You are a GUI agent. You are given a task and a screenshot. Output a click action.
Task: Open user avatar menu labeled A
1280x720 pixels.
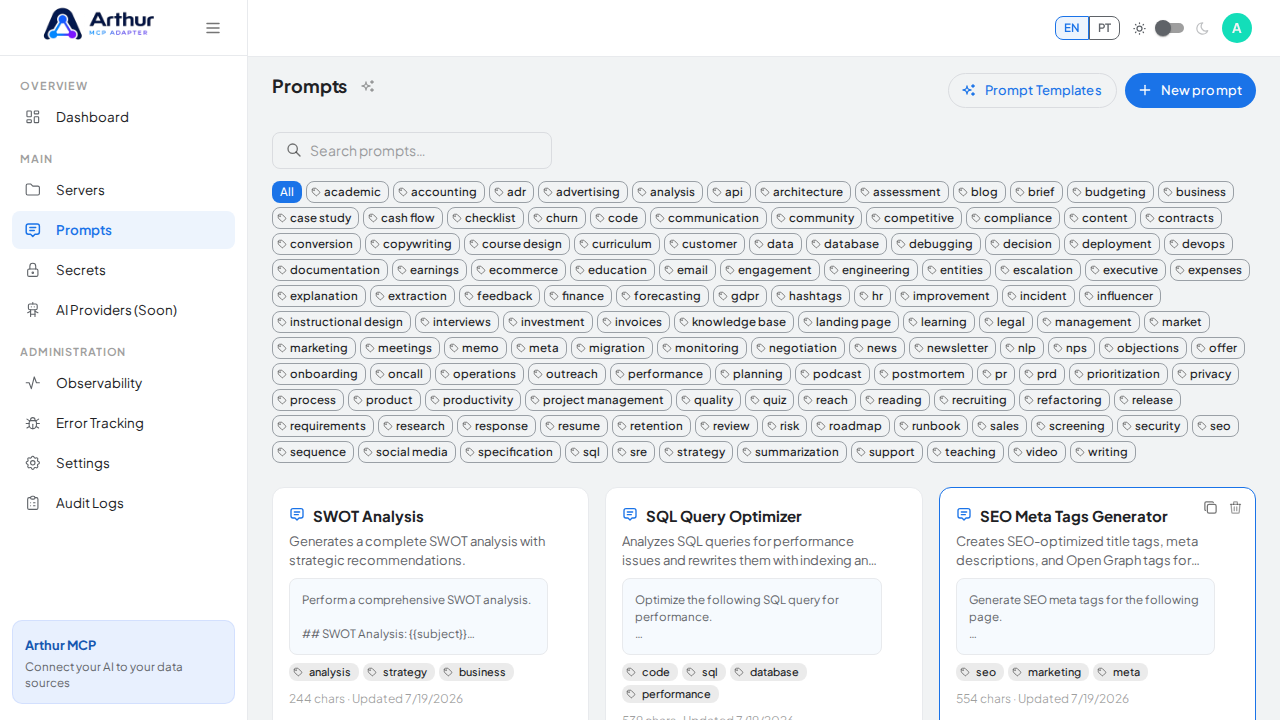point(1237,28)
